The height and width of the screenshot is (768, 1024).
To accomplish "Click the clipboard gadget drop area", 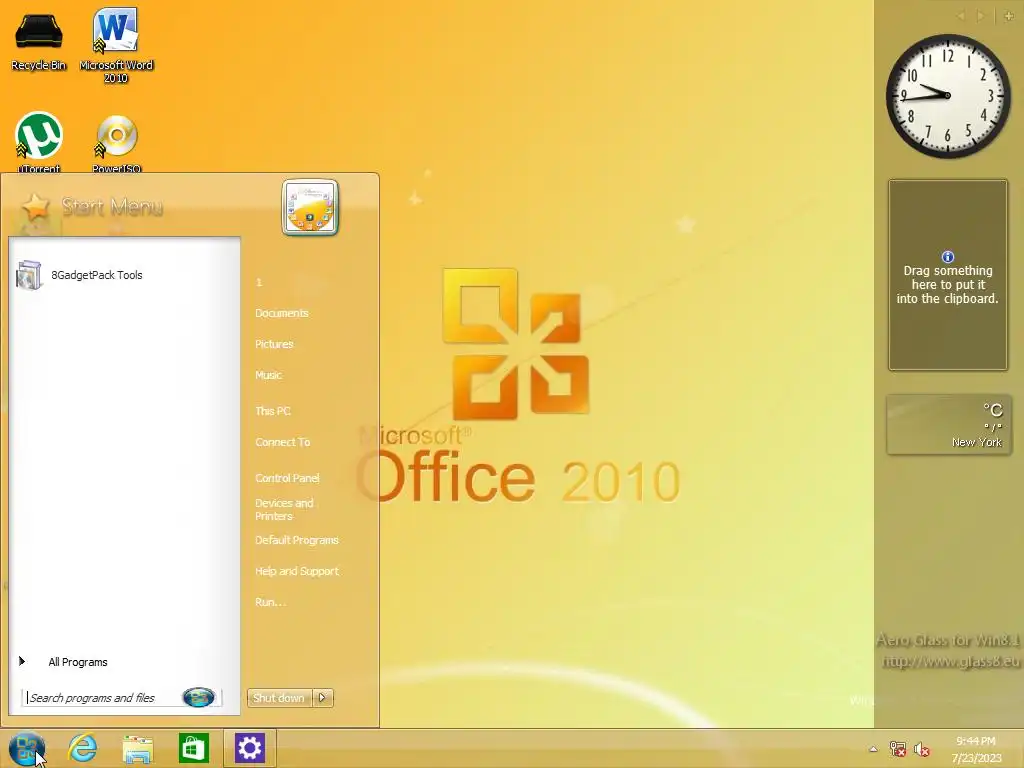I will 948,275.
